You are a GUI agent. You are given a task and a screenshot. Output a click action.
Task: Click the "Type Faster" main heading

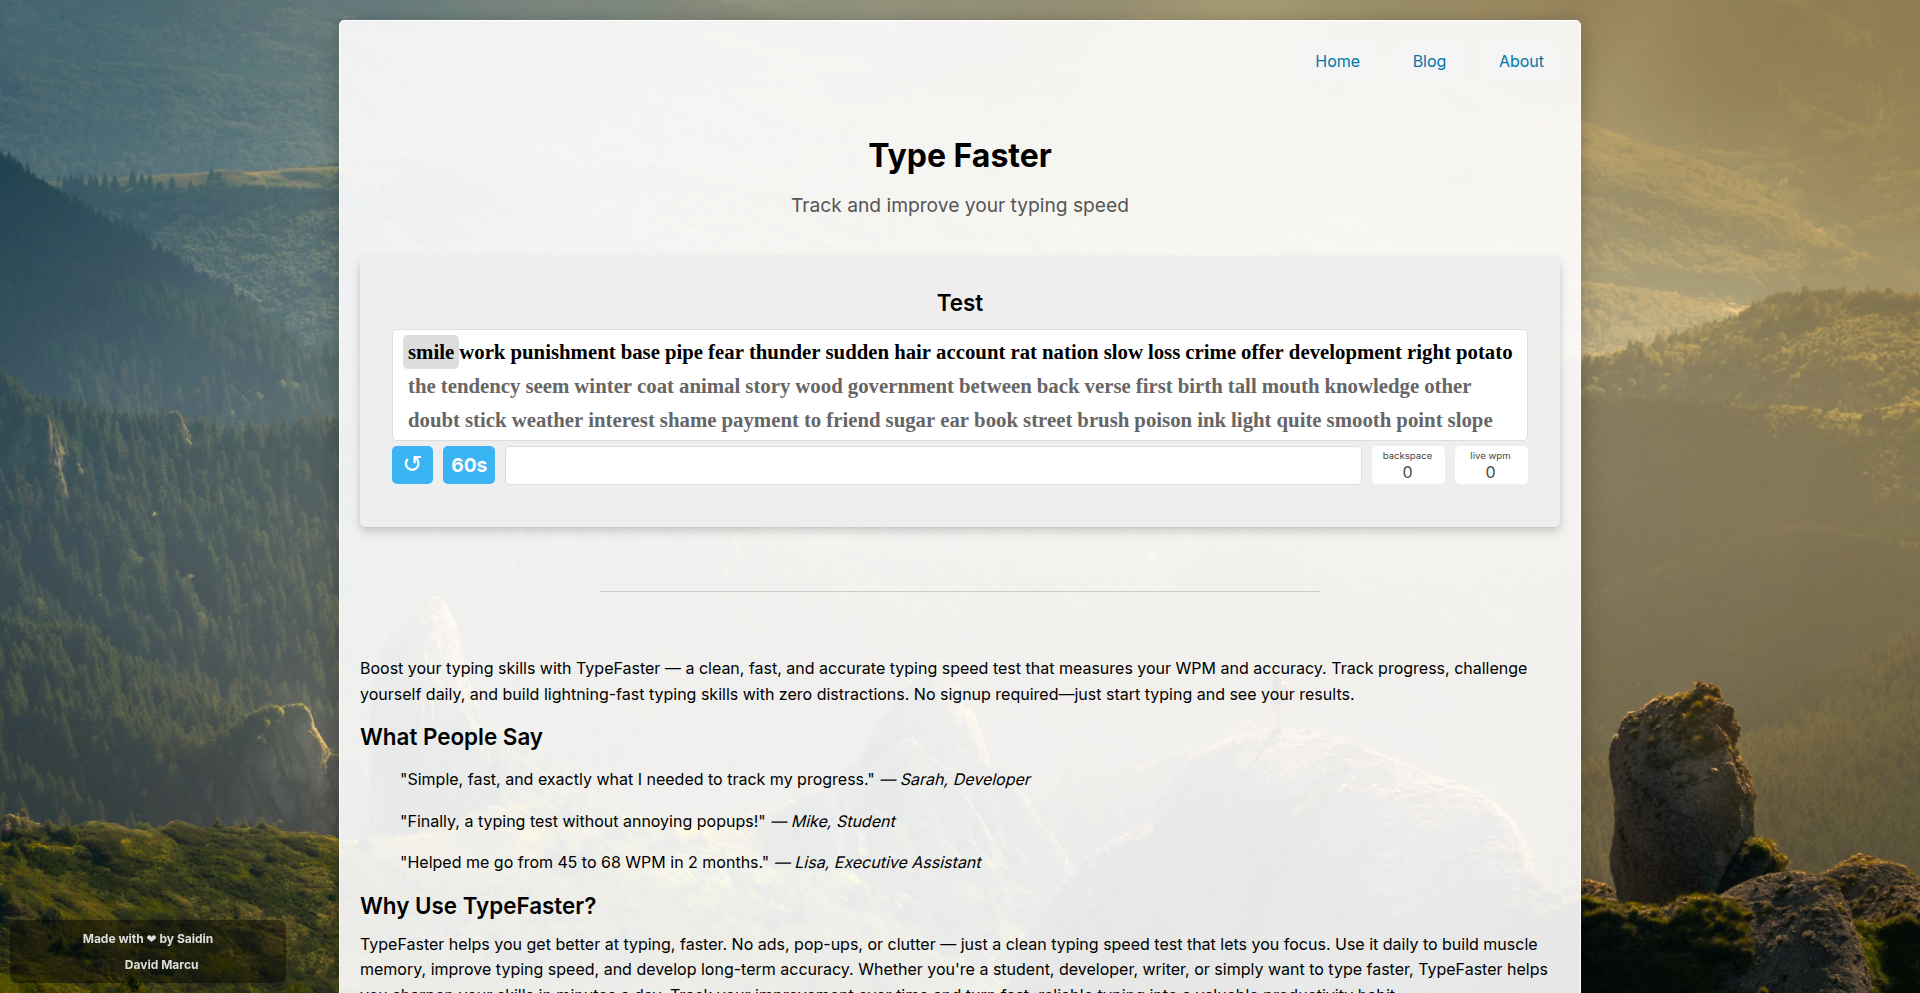[x=960, y=156]
